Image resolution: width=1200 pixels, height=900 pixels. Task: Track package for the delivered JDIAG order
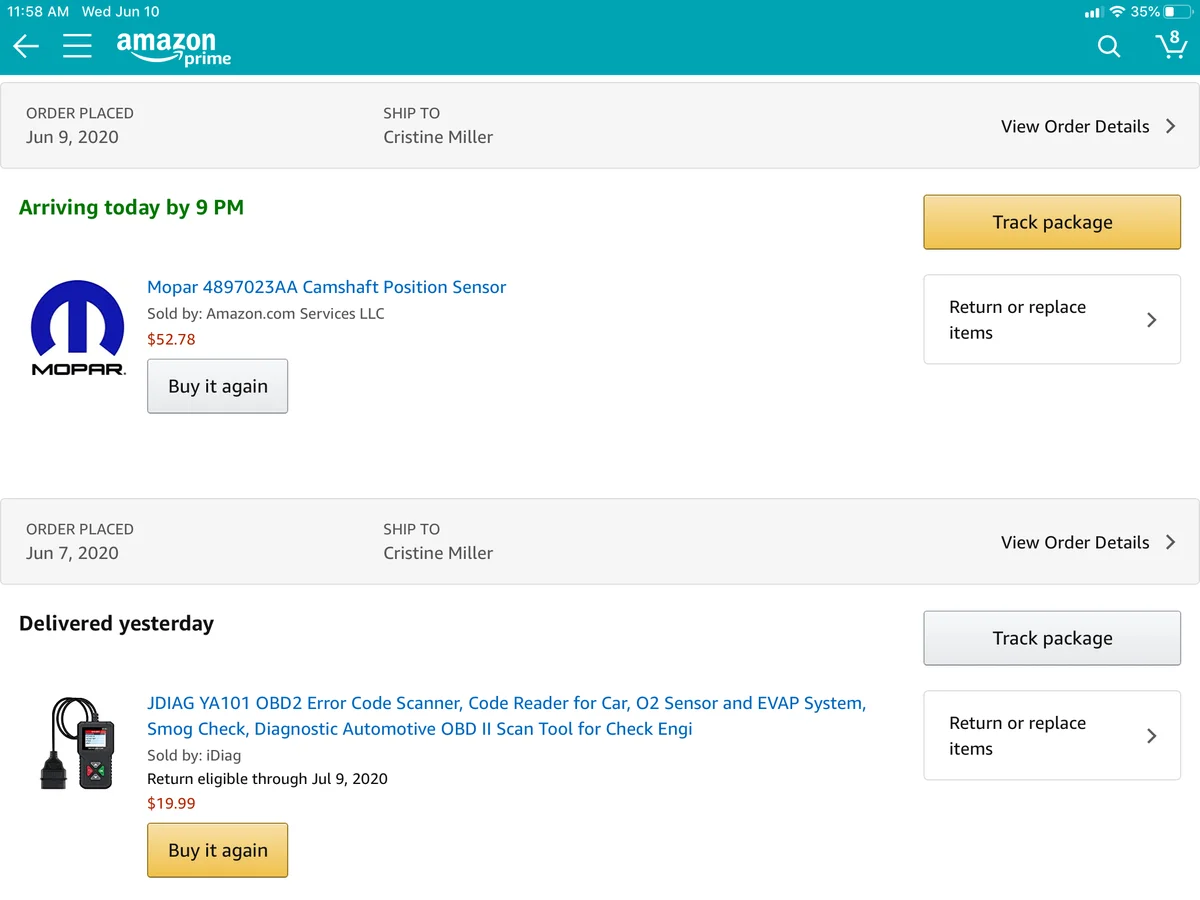pyautogui.click(x=1052, y=638)
